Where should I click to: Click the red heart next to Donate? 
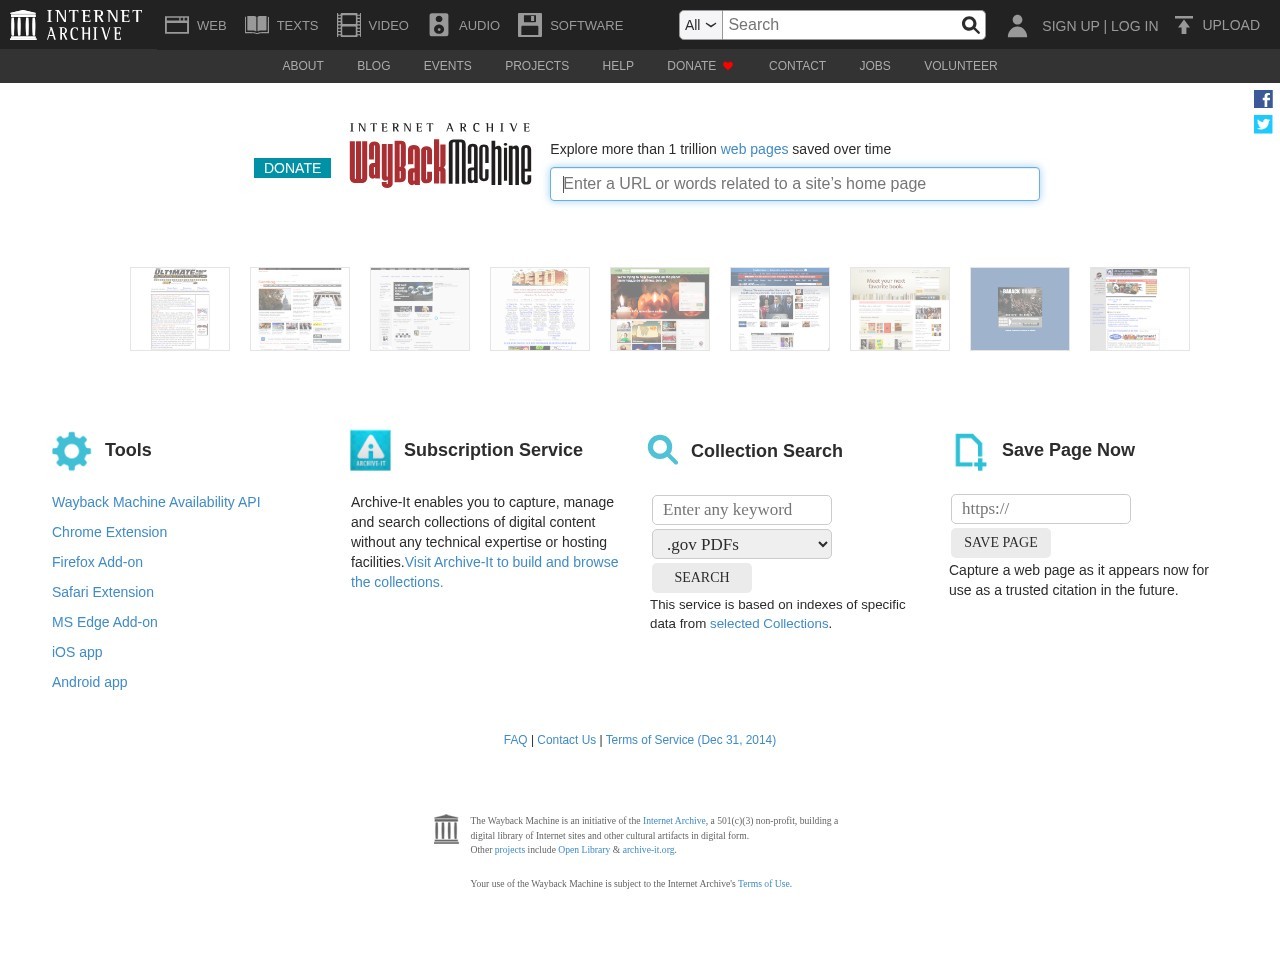pyautogui.click(x=728, y=66)
